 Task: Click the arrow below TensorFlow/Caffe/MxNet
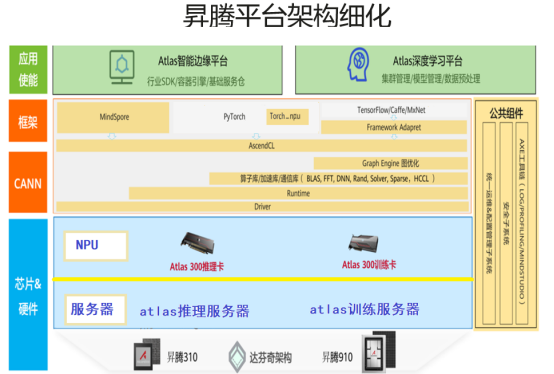(394, 117)
